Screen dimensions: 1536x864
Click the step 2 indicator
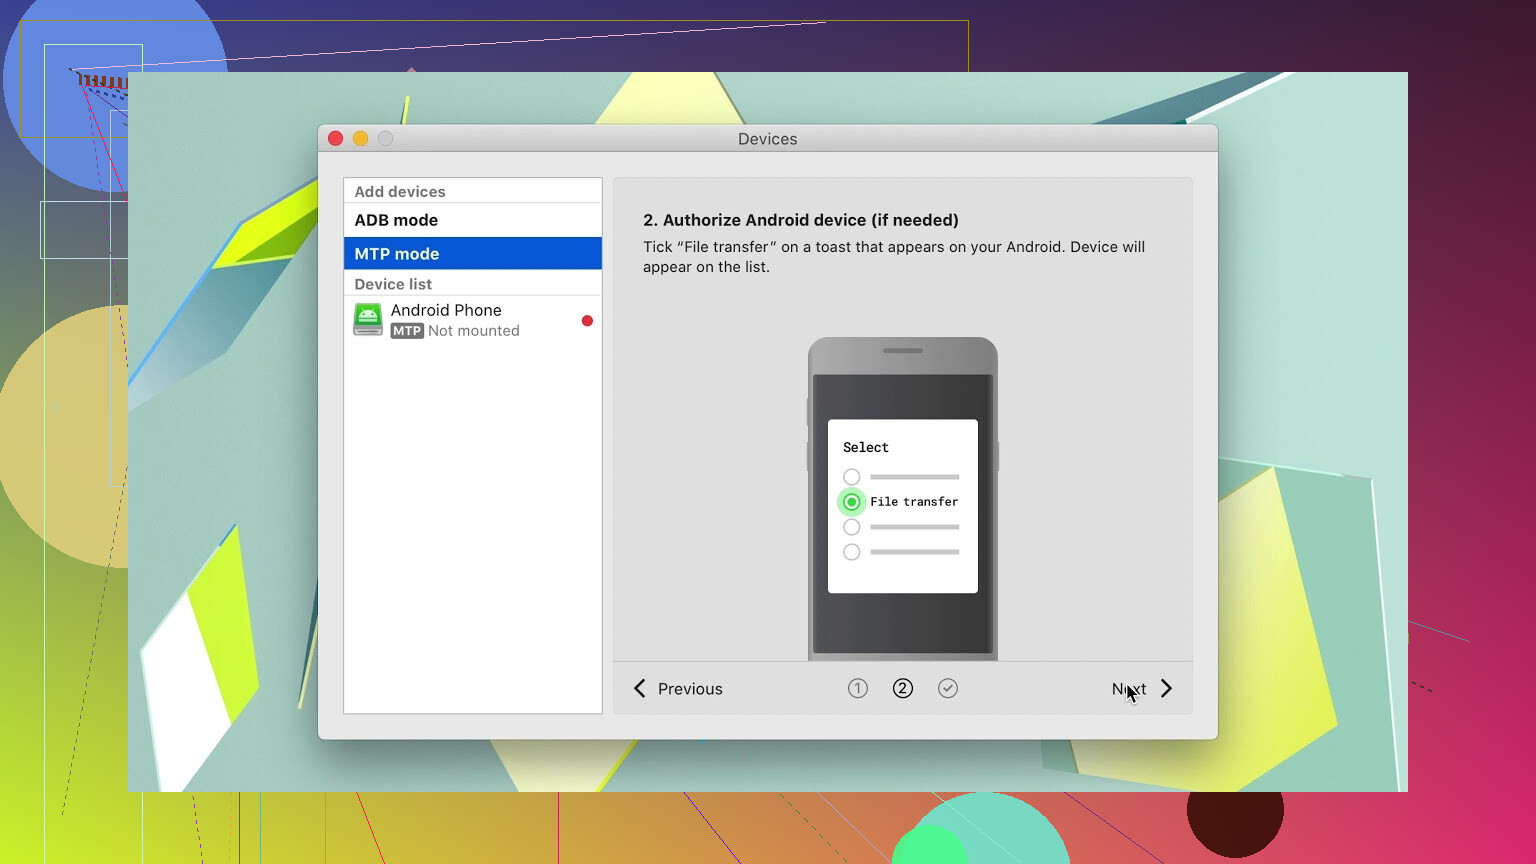tap(903, 688)
